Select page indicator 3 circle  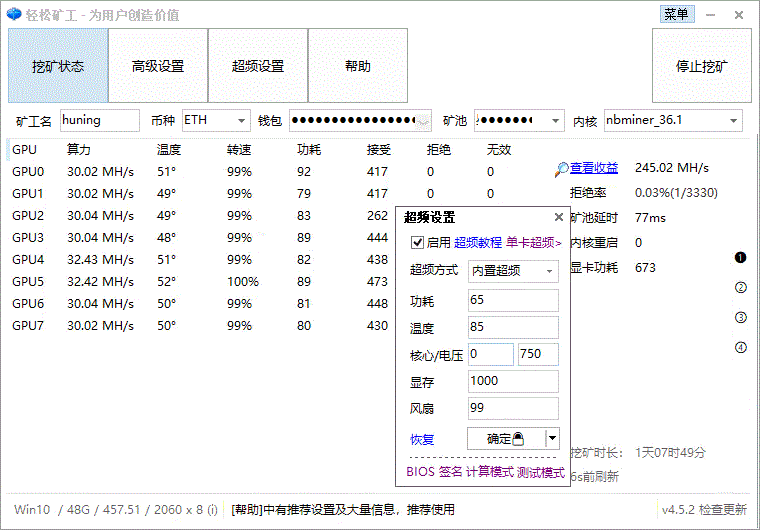coord(740,318)
